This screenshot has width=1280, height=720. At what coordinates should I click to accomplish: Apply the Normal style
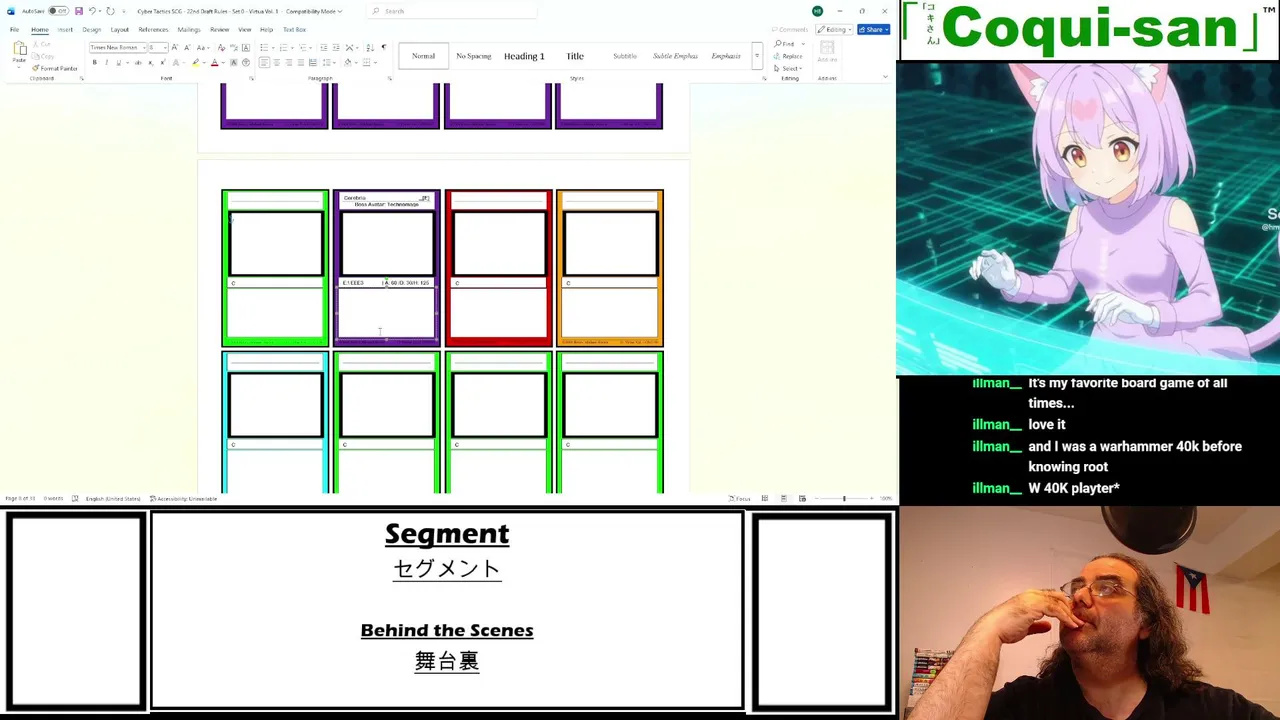pos(423,56)
